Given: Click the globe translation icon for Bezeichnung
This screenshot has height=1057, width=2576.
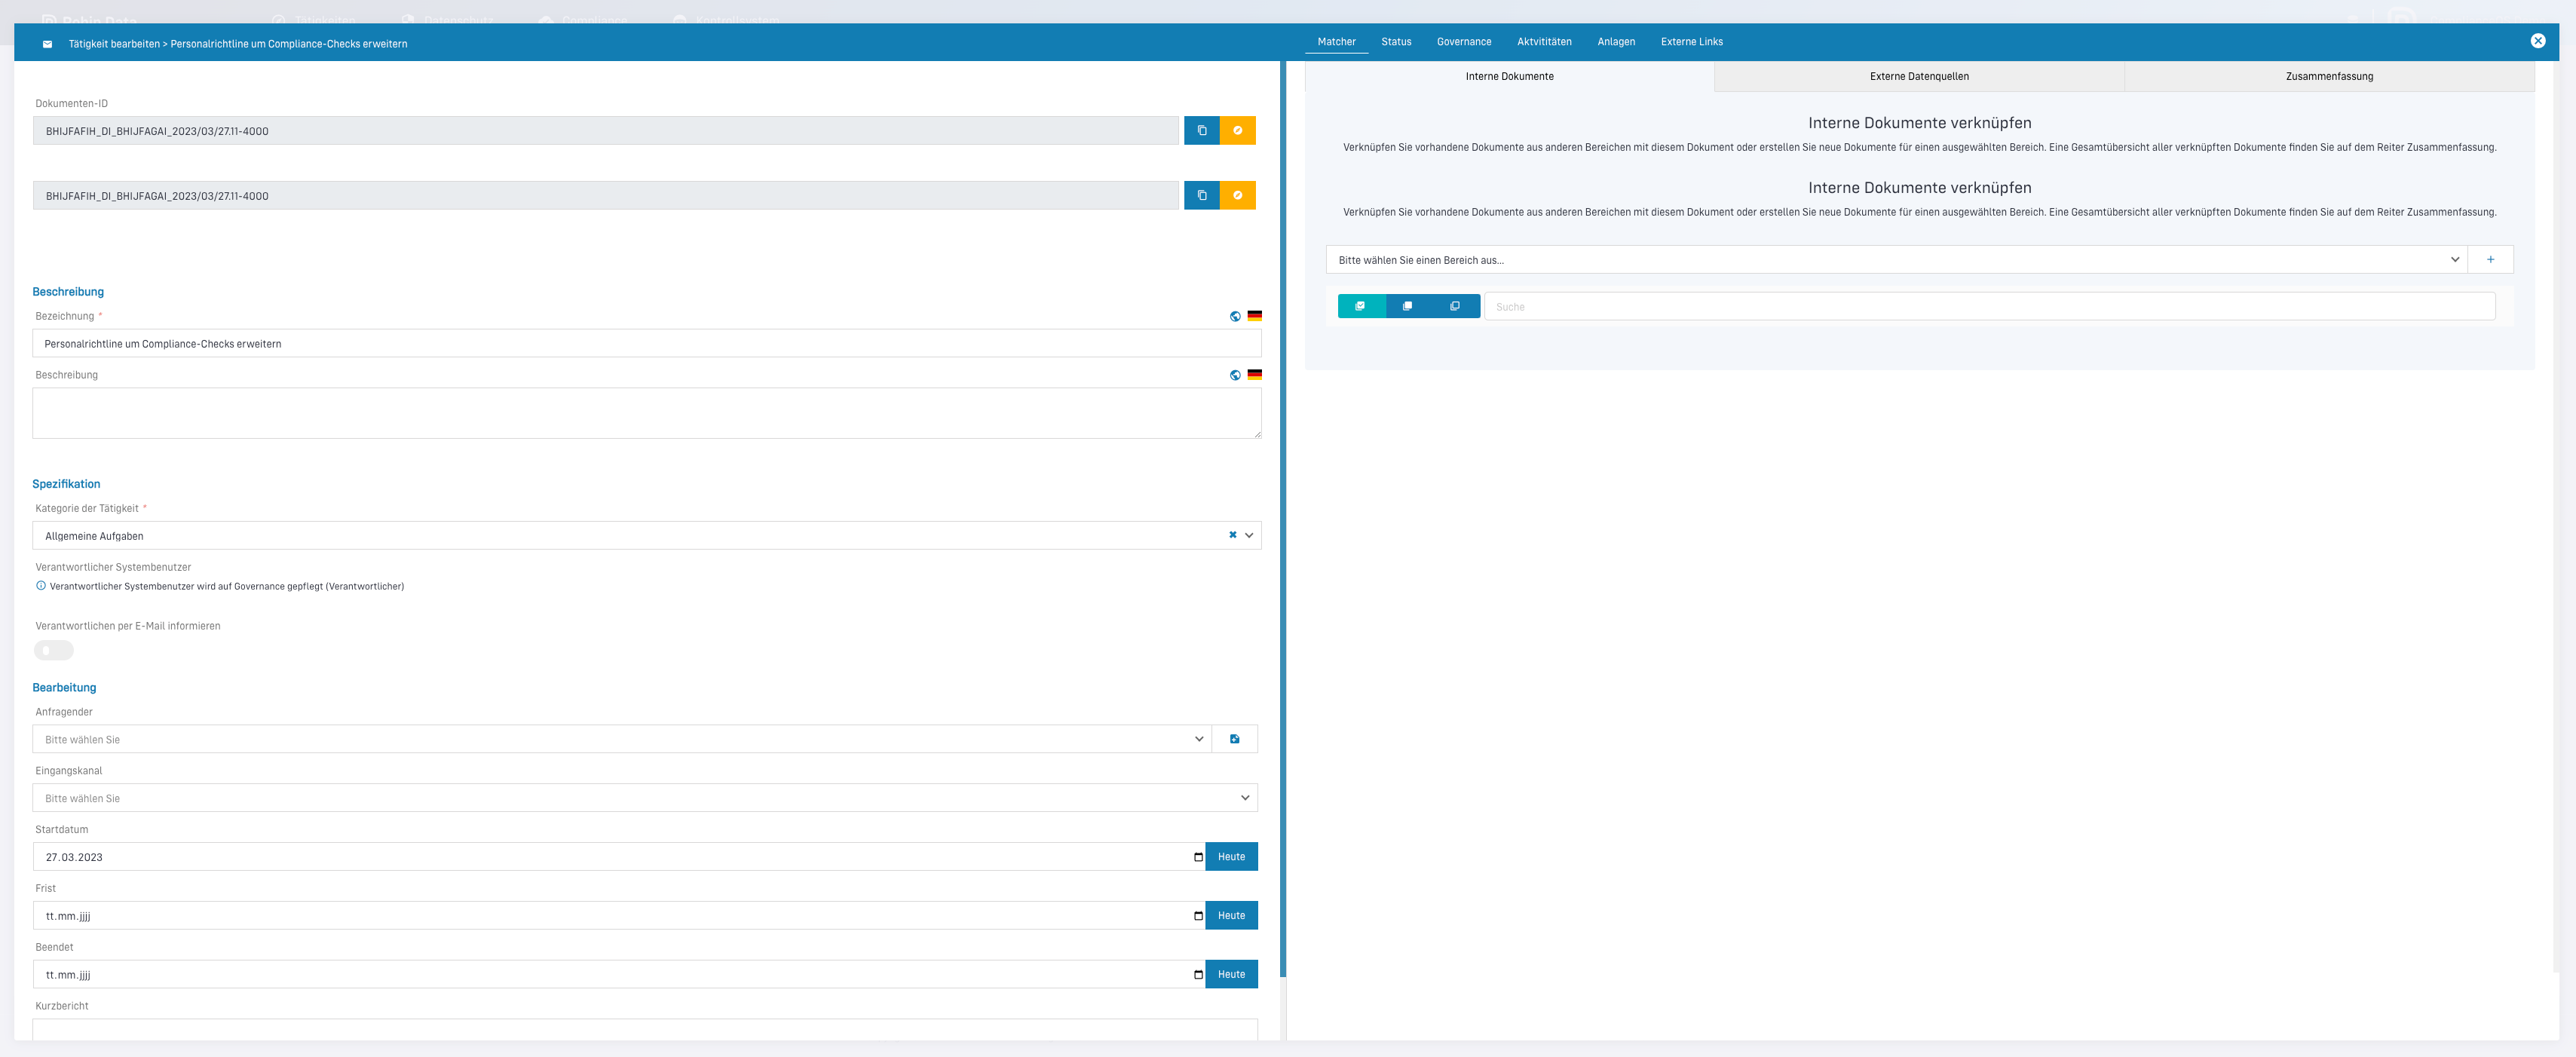Looking at the screenshot, I should pos(1235,316).
